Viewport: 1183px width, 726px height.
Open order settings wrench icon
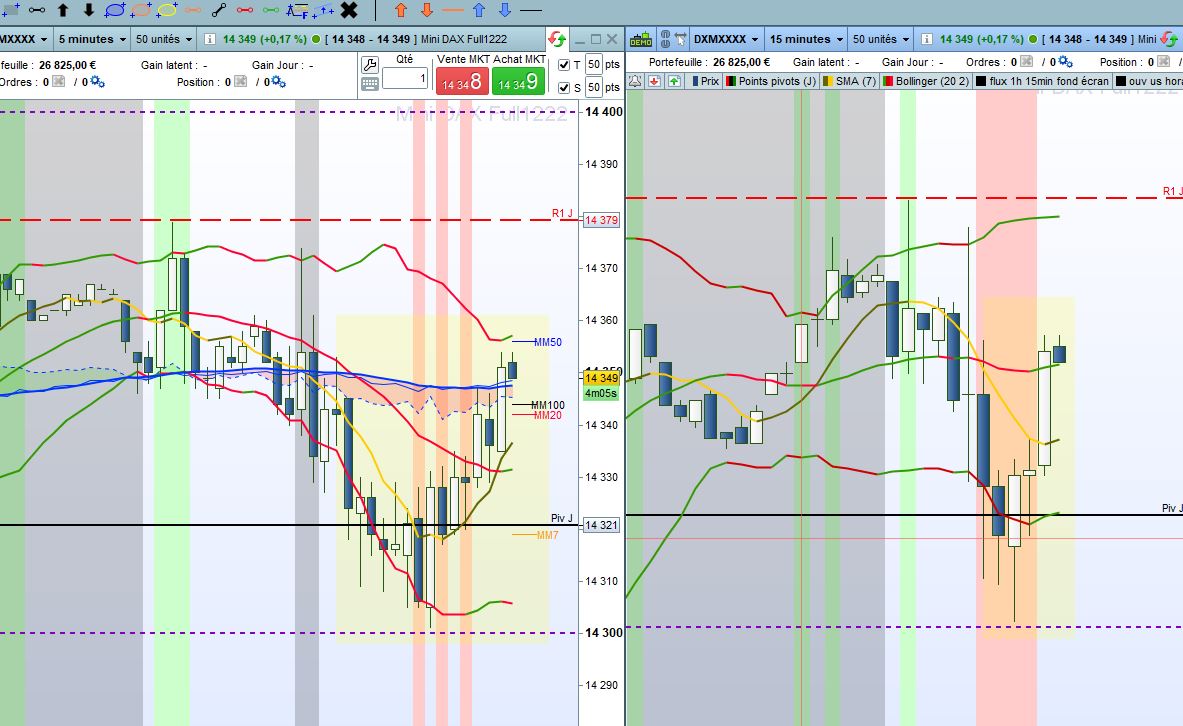pos(370,65)
